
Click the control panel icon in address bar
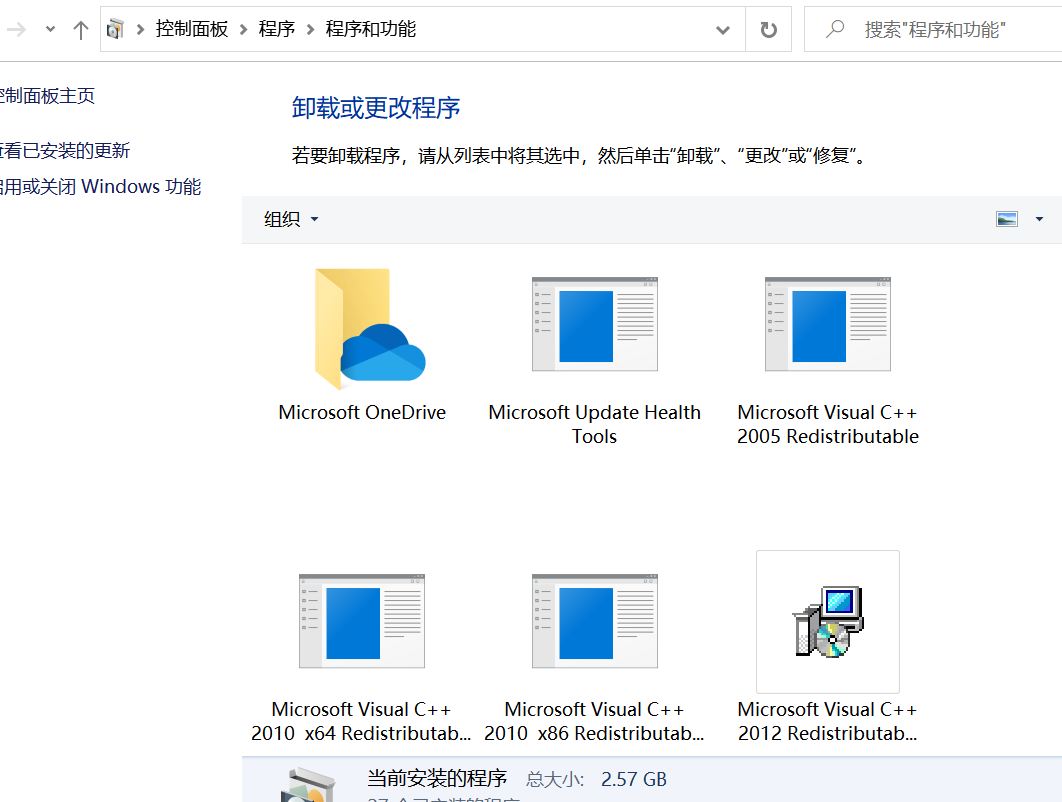pyautogui.click(x=115, y=29)
